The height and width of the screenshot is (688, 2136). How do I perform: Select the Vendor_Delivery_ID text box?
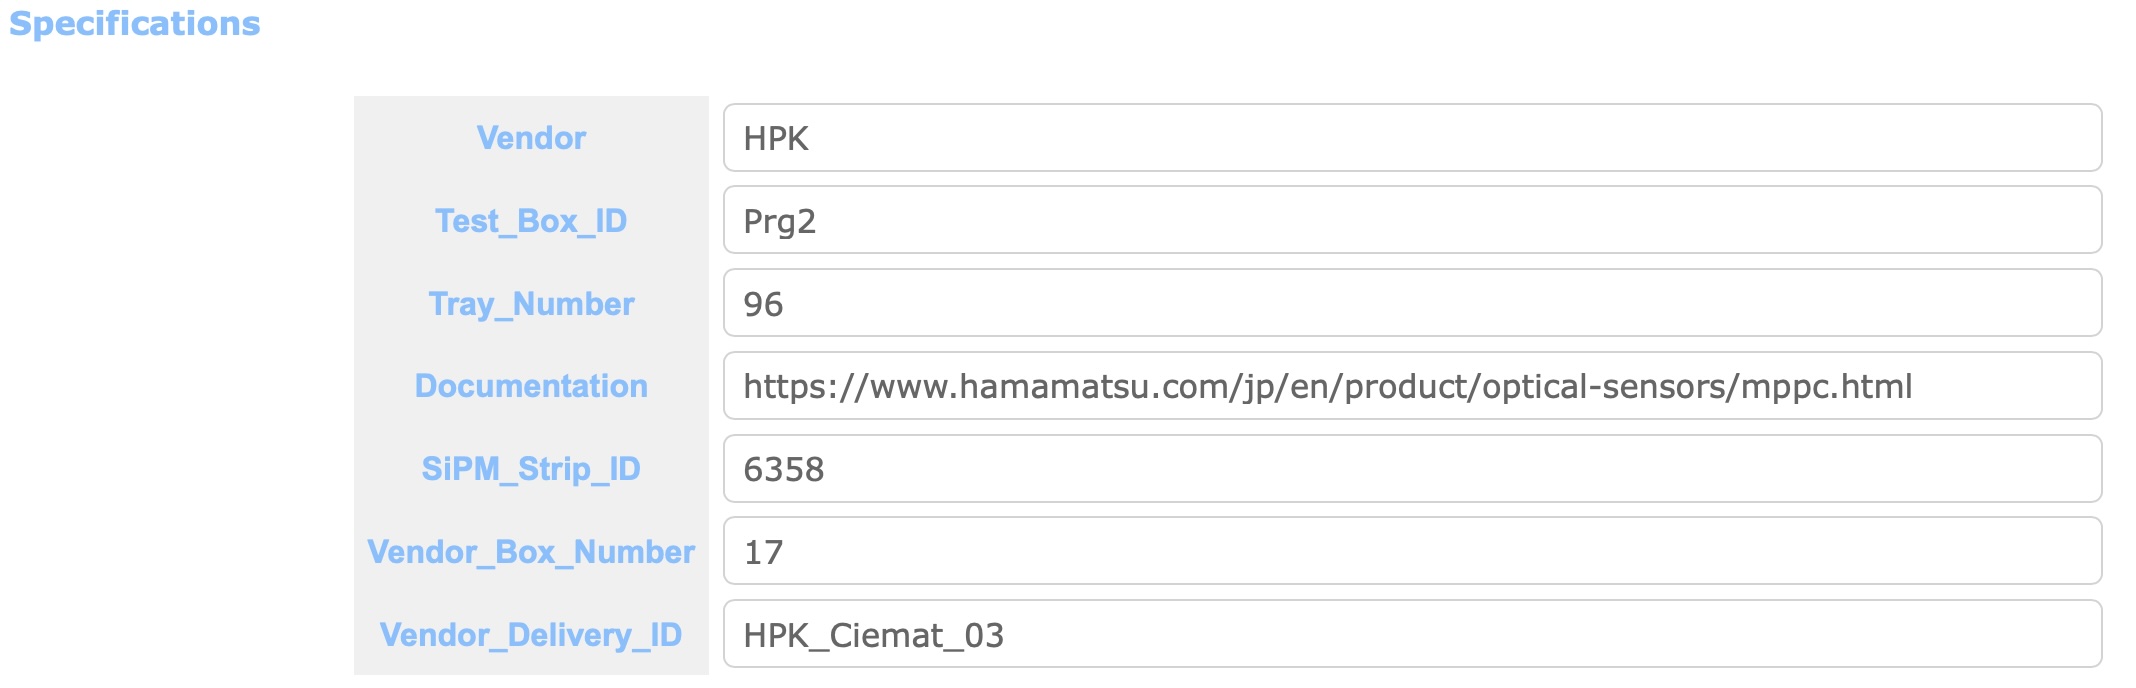coord(1412,634)
